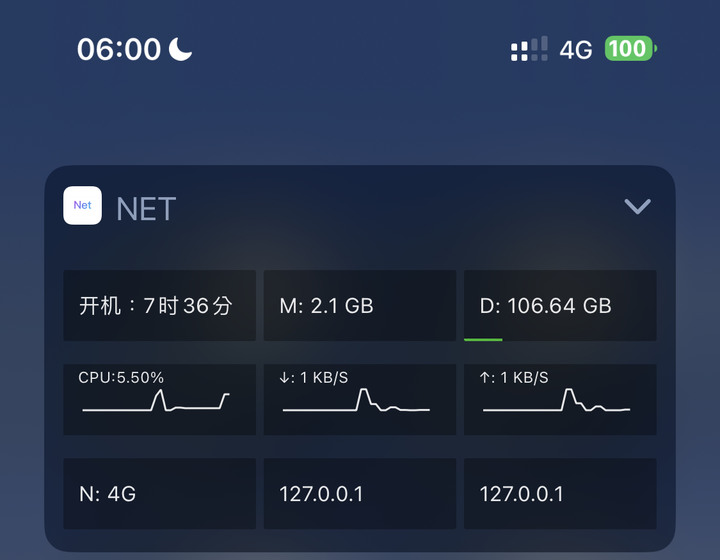Tap the NET widget title text
This screenshot has height=560, width=720.
click(146, 209)
